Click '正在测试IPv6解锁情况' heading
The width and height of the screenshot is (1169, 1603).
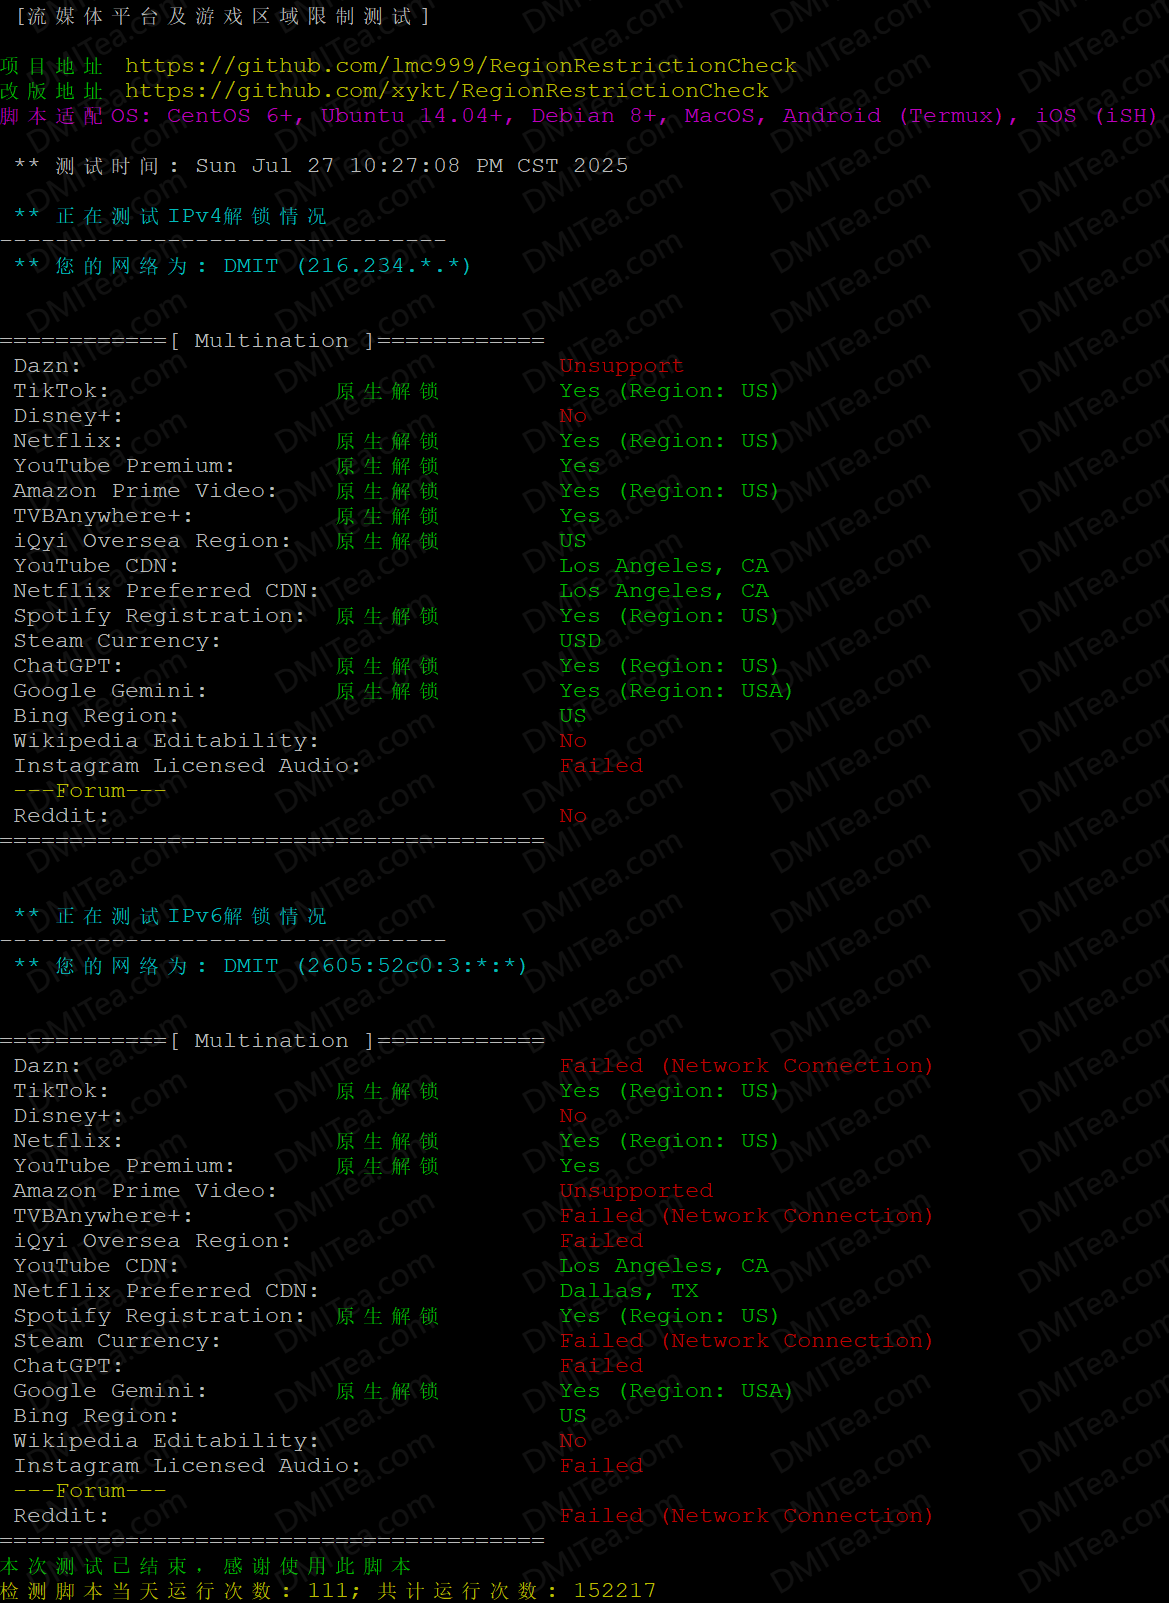191,916
